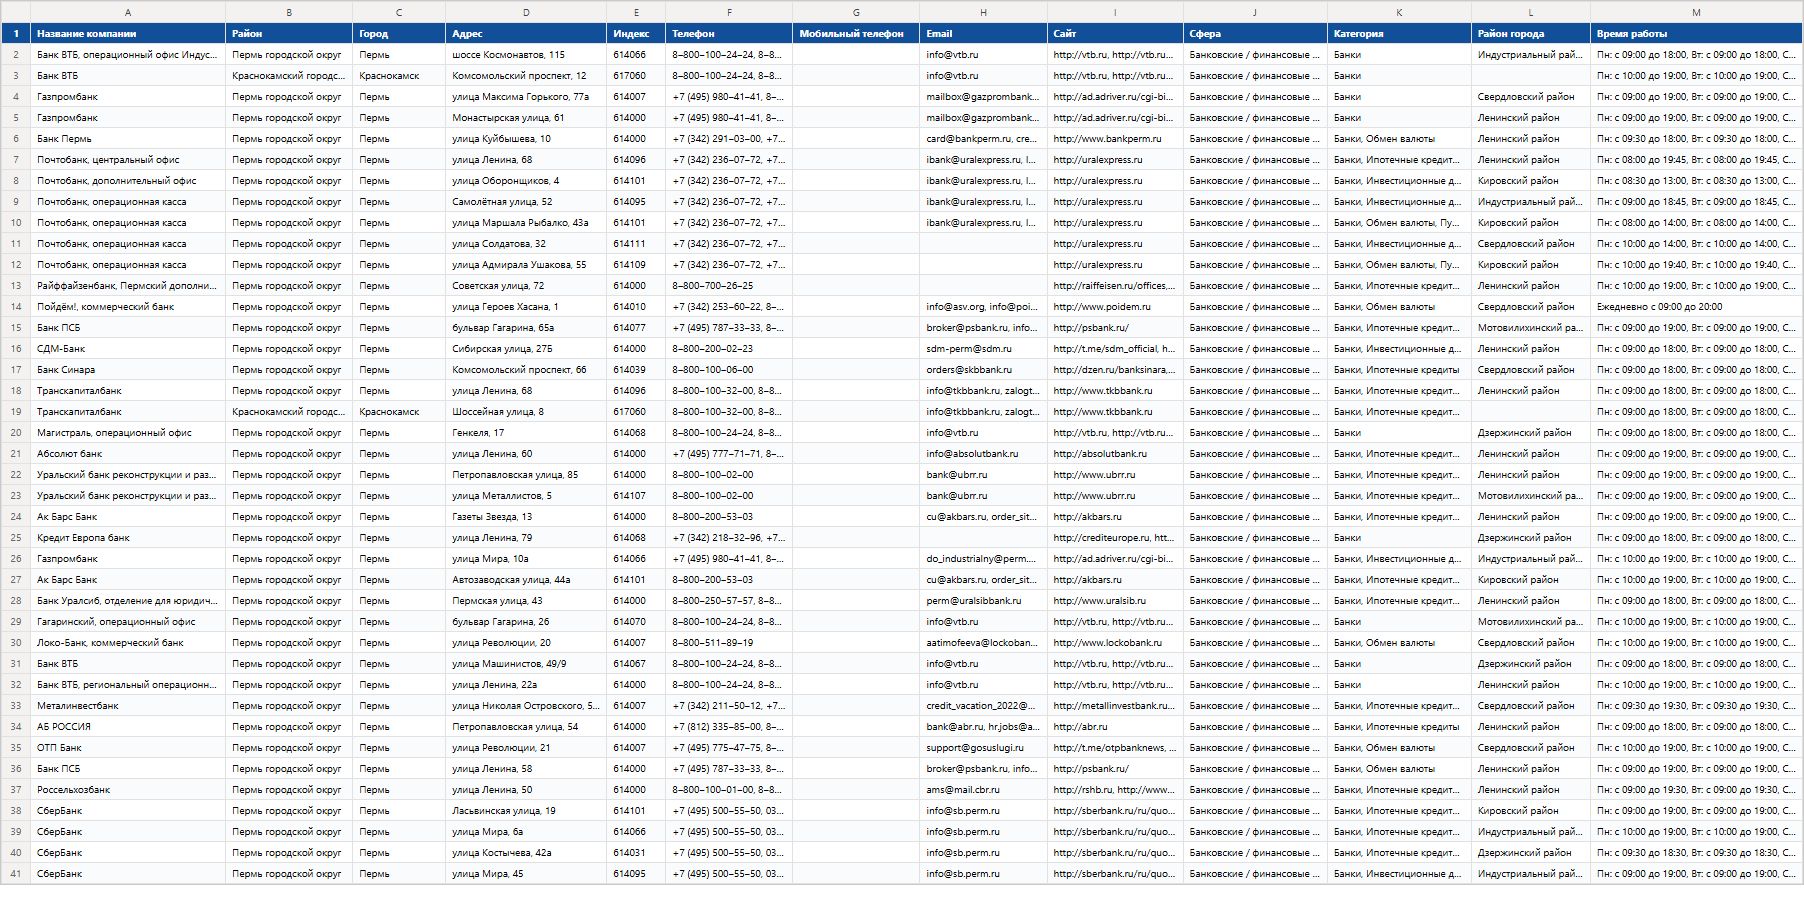Select the 'улица Машинистов, 49/9' cell
The image size is (1804, 902).
[526, 664]
